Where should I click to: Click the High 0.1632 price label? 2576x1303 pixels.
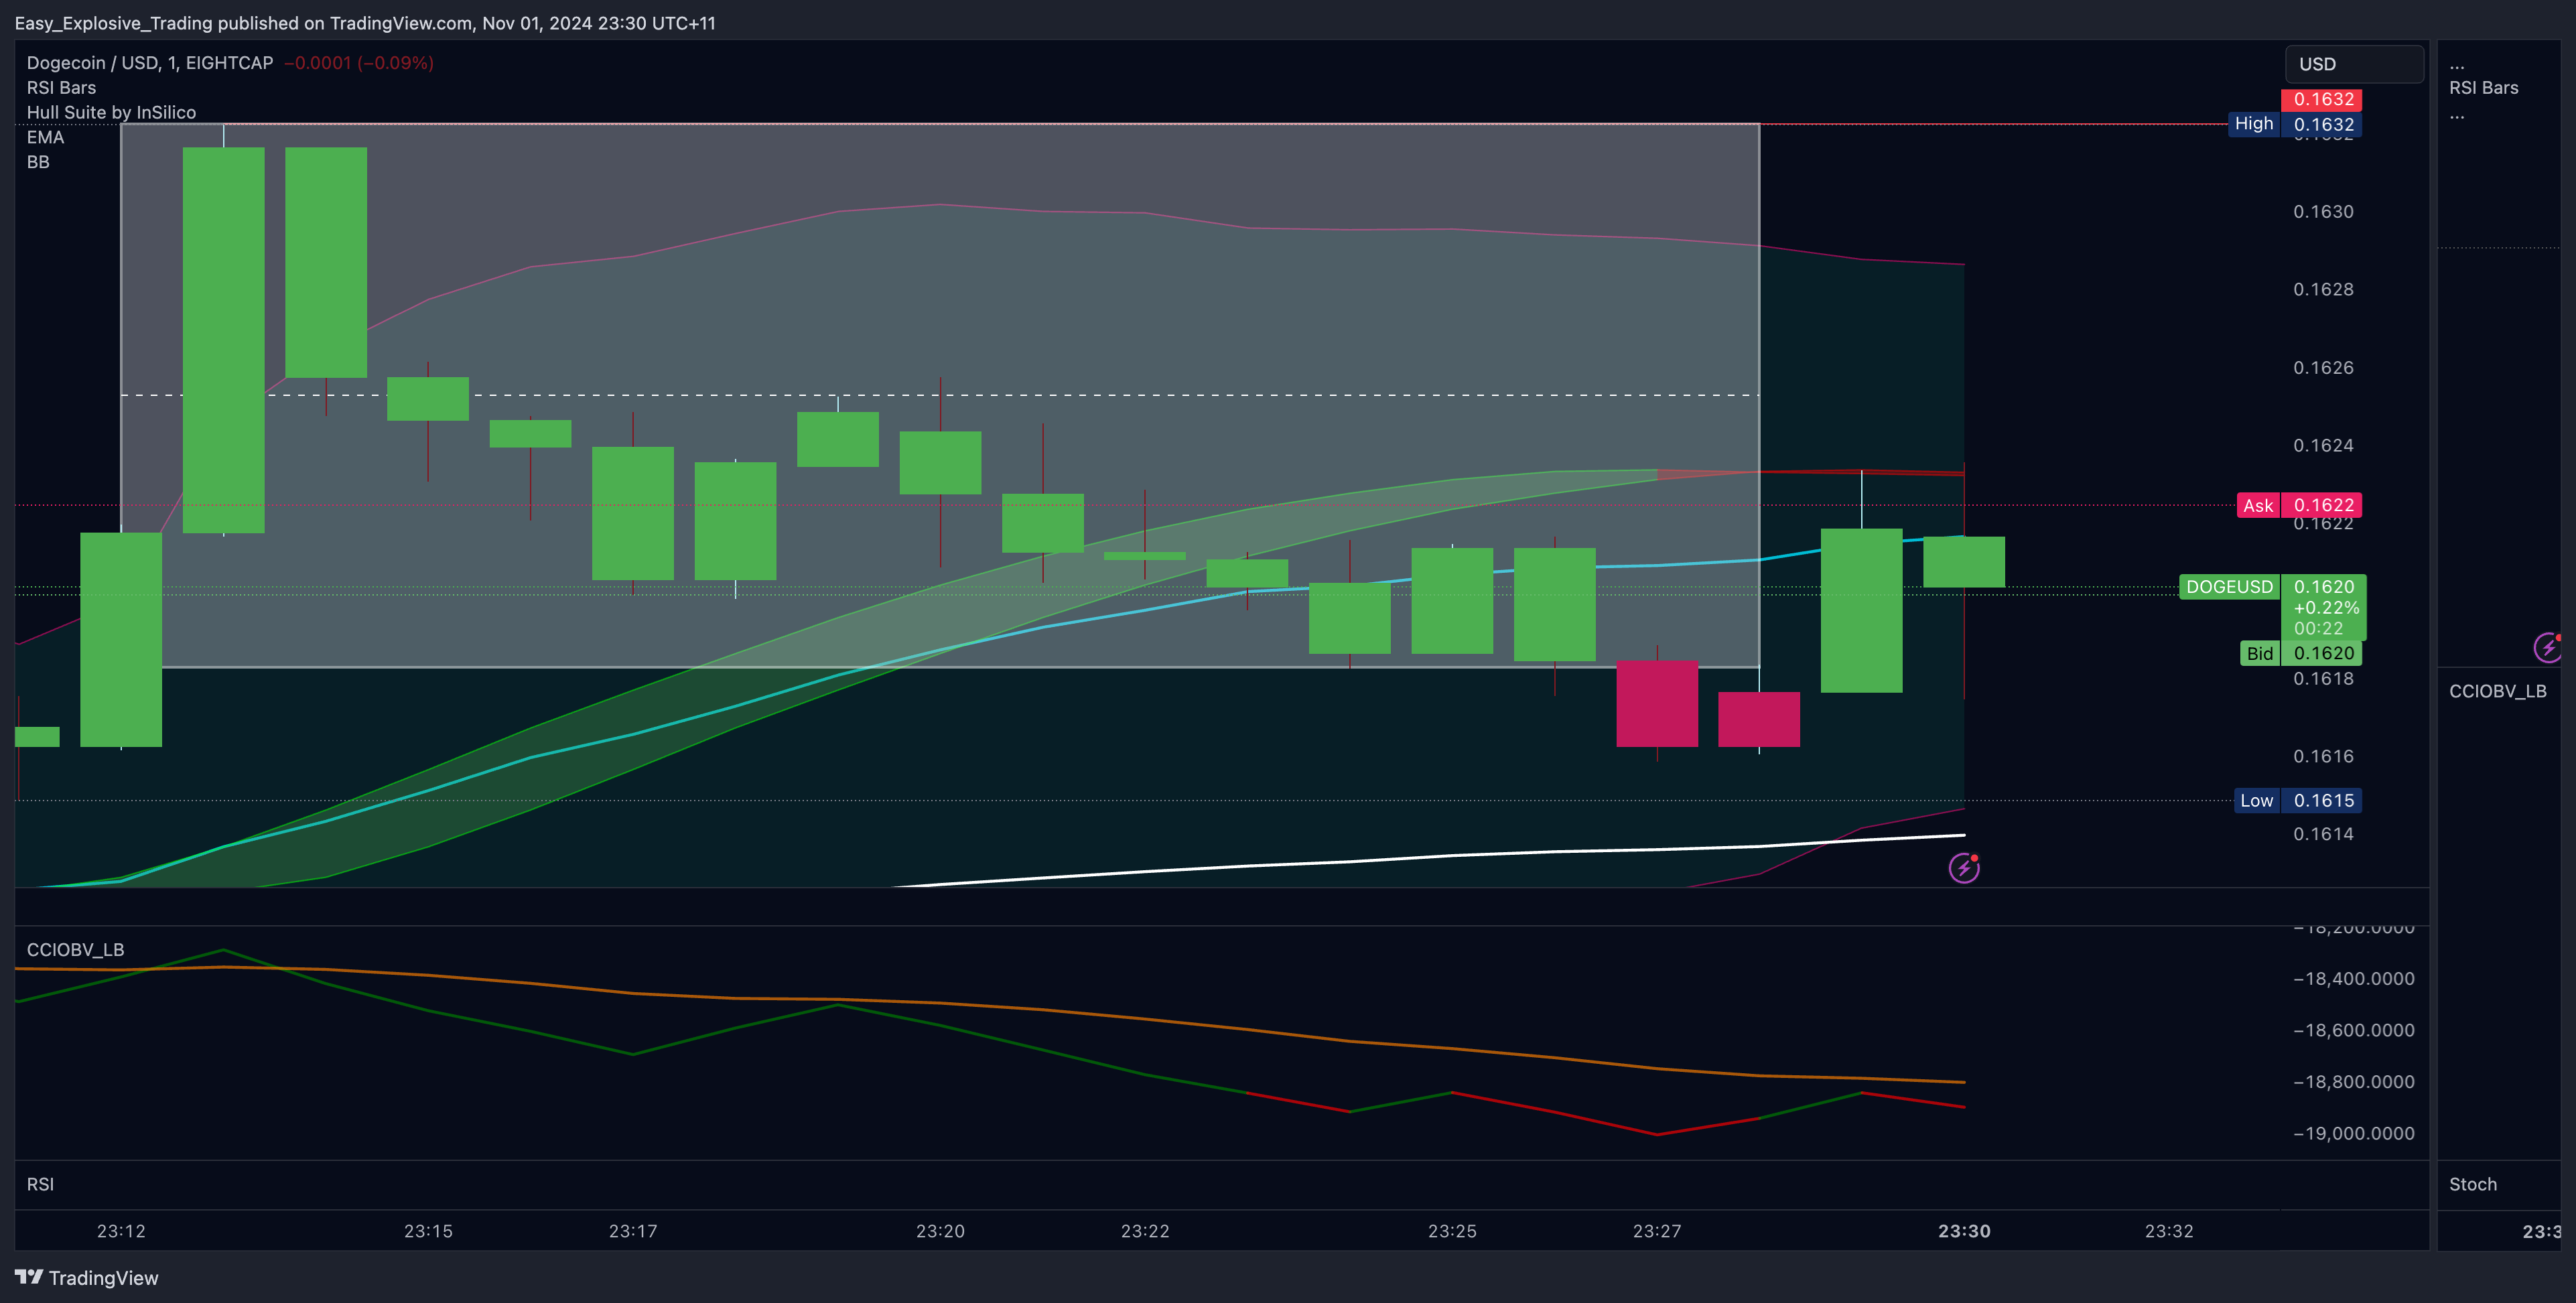2295,124
